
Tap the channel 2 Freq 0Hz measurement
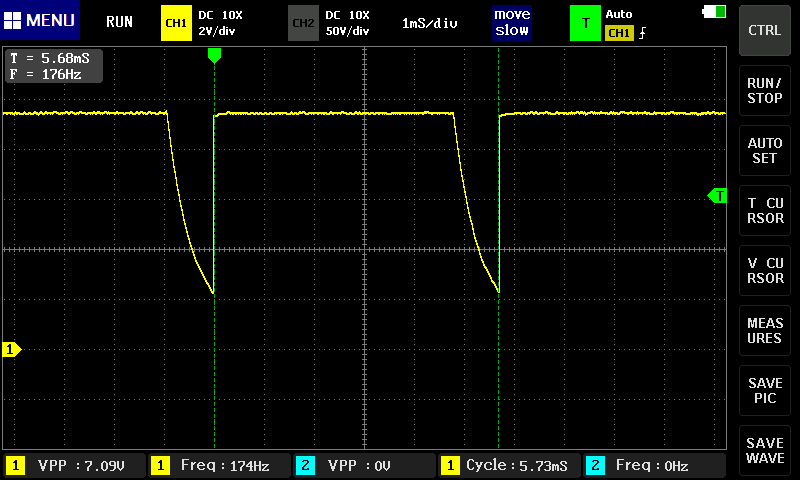(x=655, y=465)
